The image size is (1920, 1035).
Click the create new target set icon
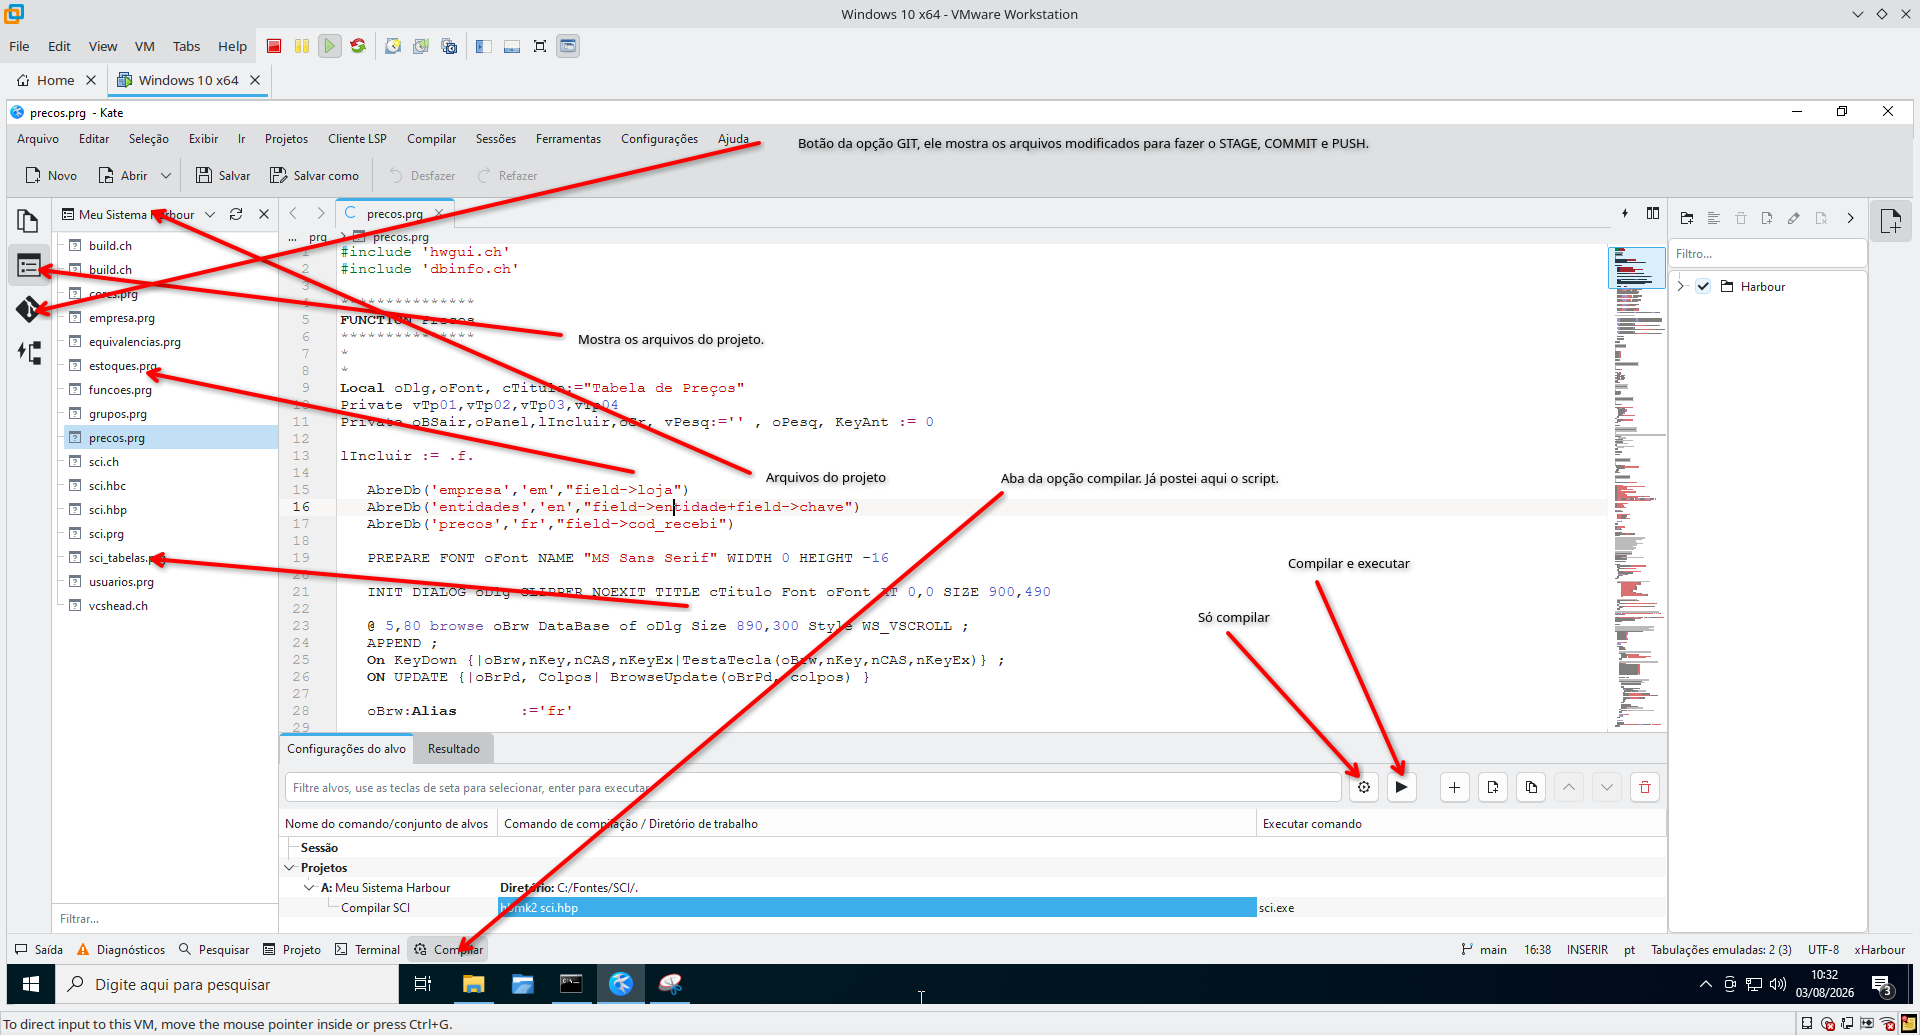(1493, 787)
